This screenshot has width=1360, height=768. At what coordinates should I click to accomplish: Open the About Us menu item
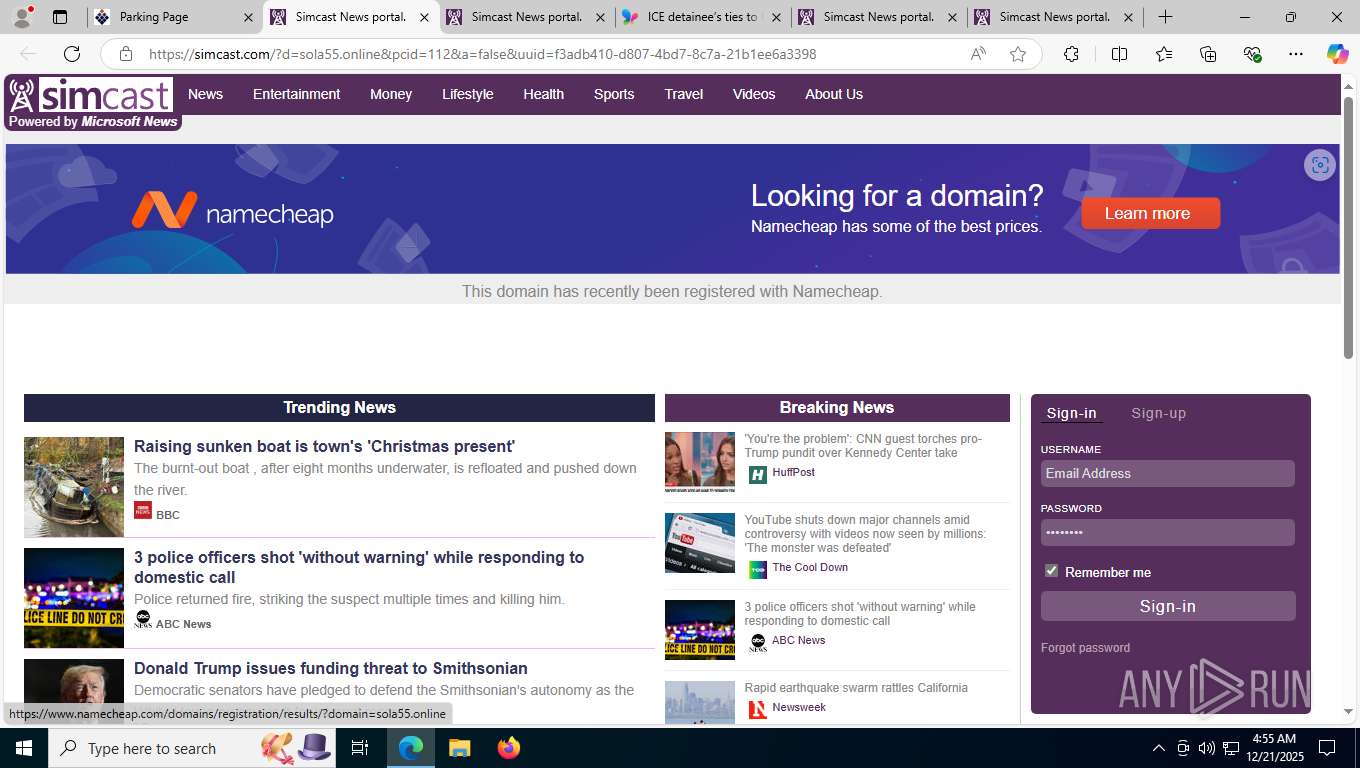point(834,94)
